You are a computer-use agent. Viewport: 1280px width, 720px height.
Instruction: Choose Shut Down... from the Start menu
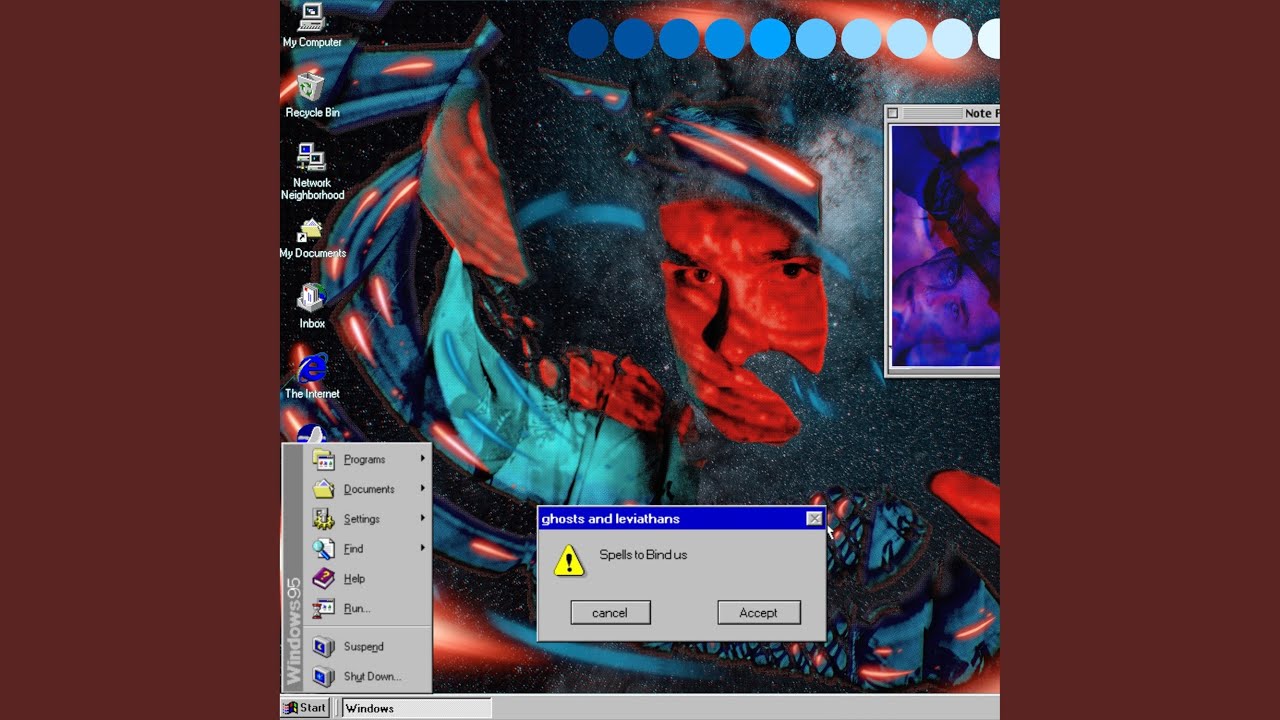pos(367,676)
